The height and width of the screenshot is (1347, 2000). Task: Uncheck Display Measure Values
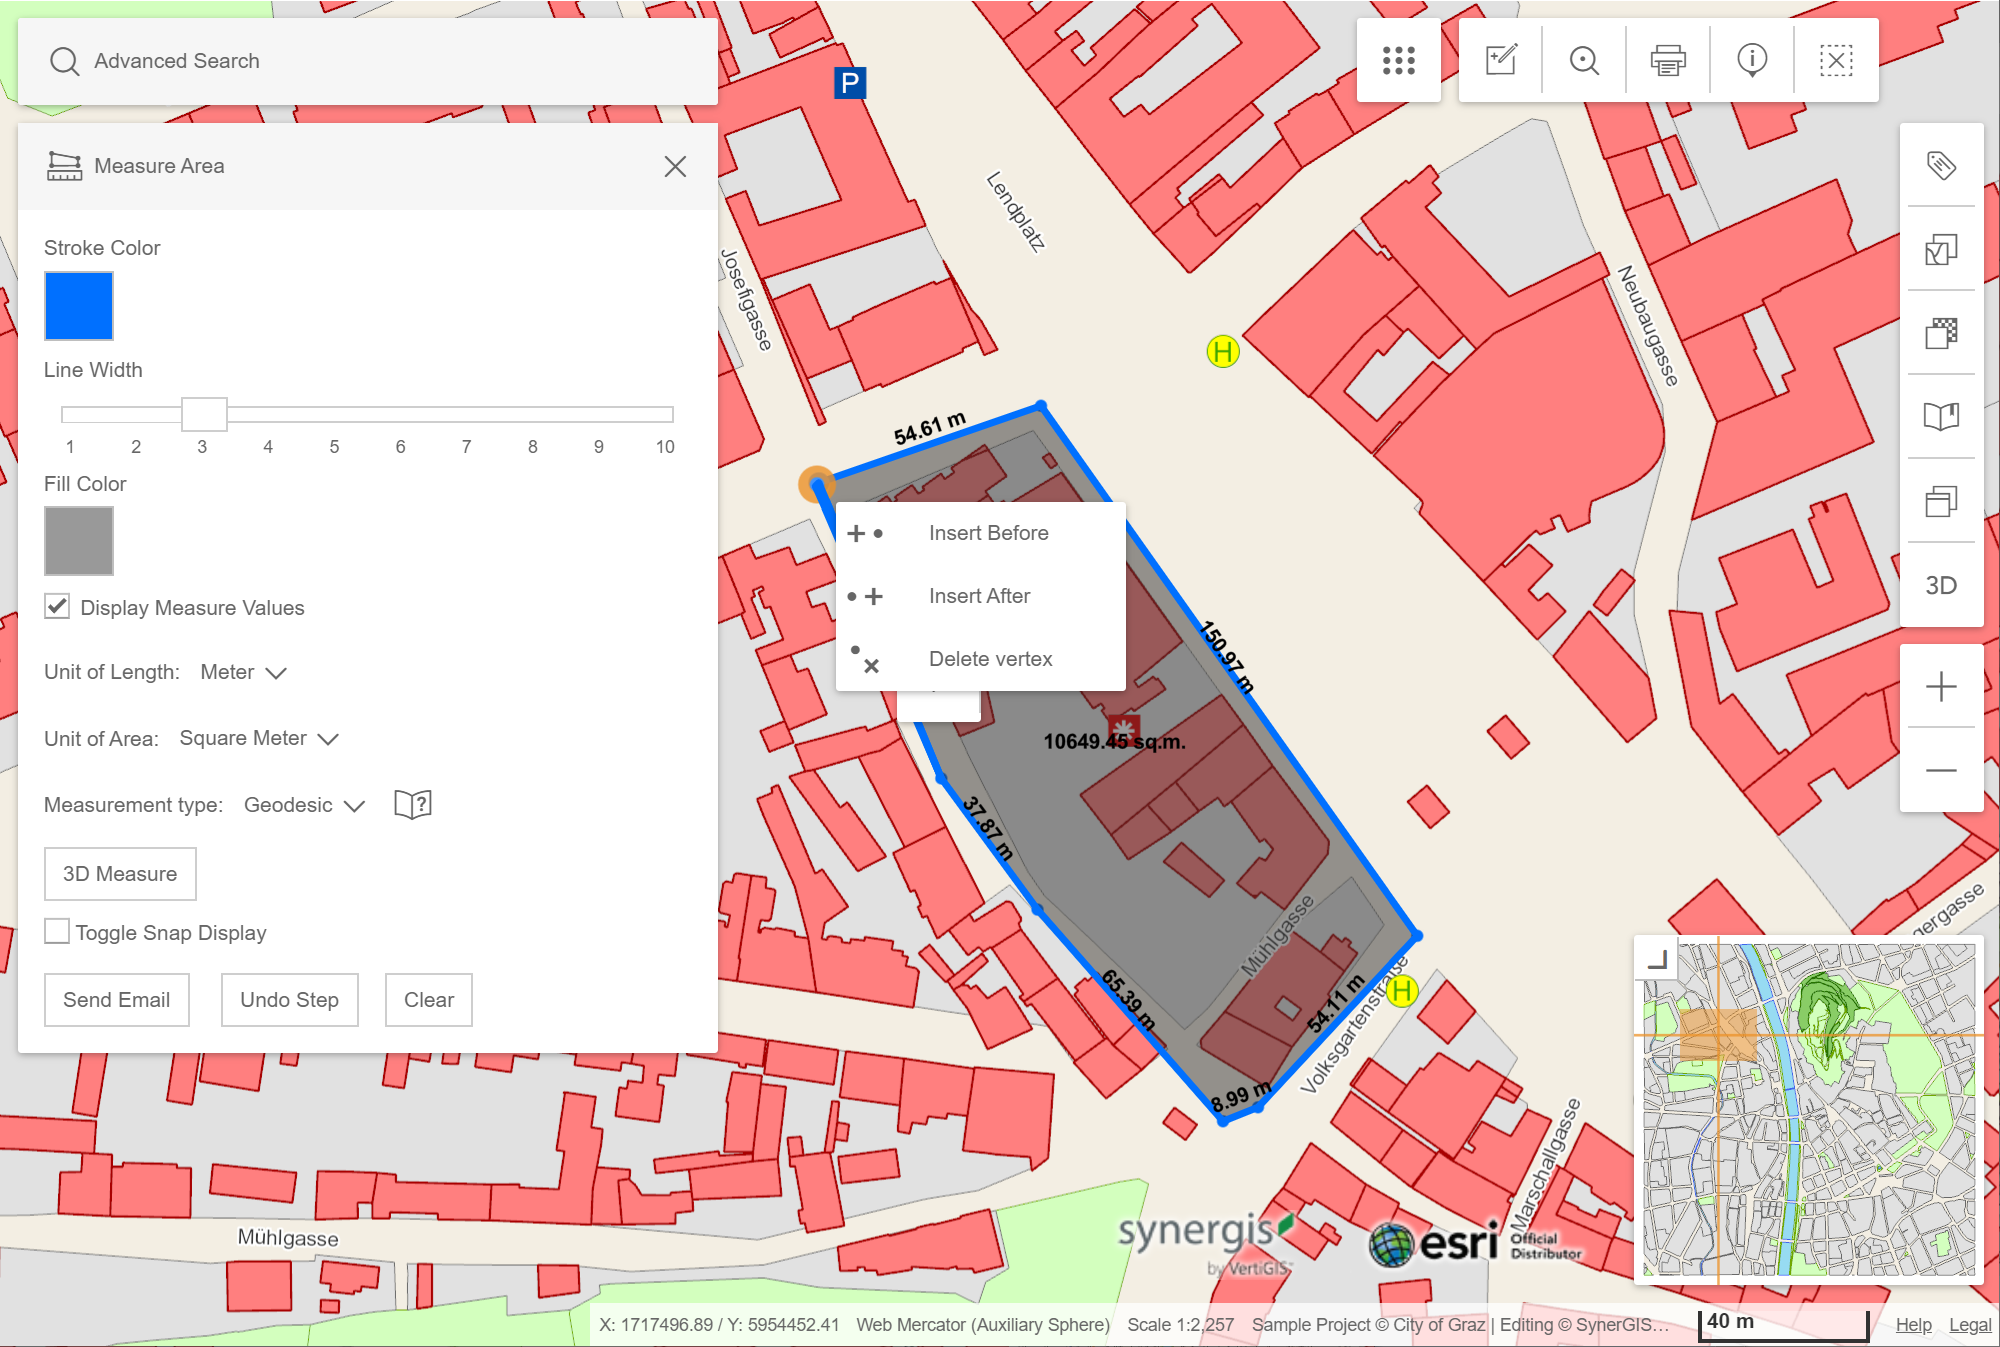point(57,605)
